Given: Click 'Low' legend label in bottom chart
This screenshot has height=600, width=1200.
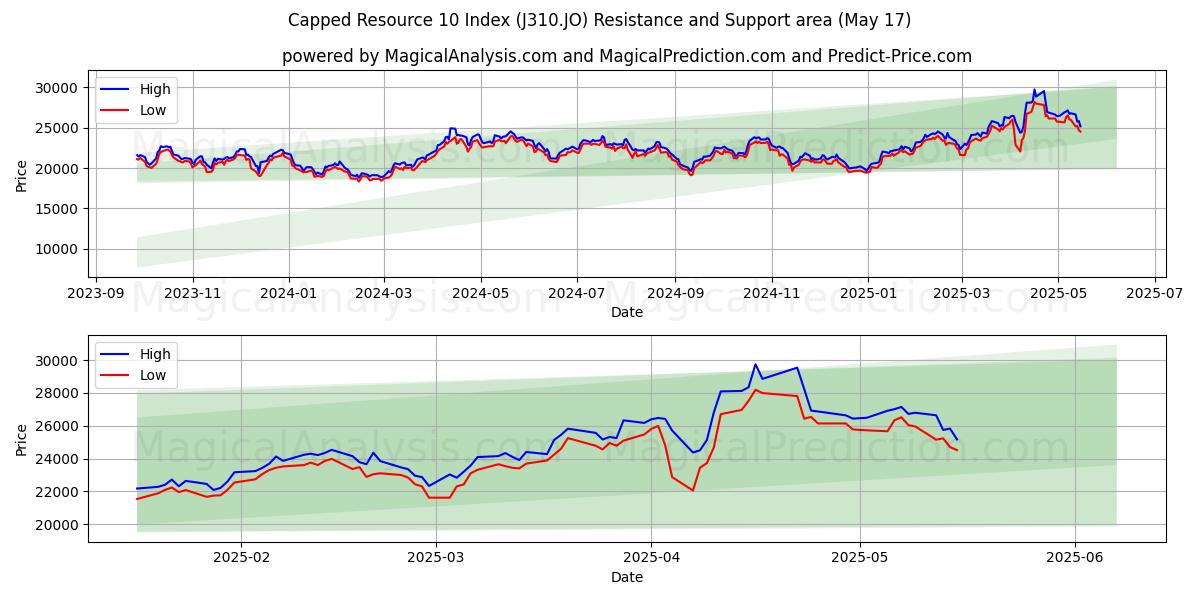Looking at the screenshot, I should 153,376.
